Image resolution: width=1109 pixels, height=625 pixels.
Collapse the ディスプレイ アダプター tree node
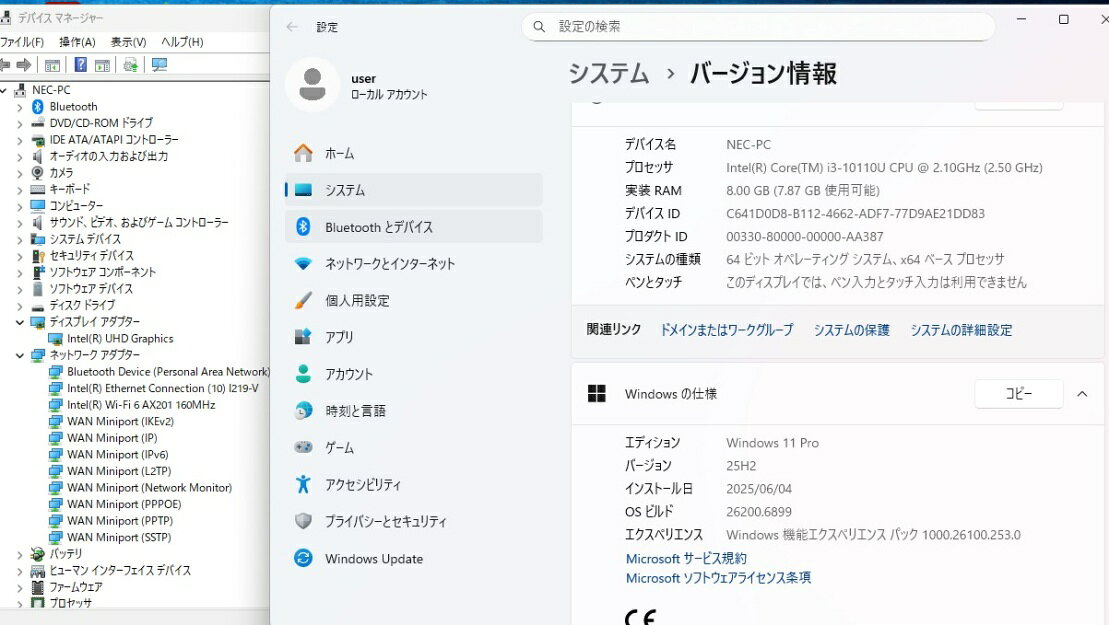tap(19, 322)
